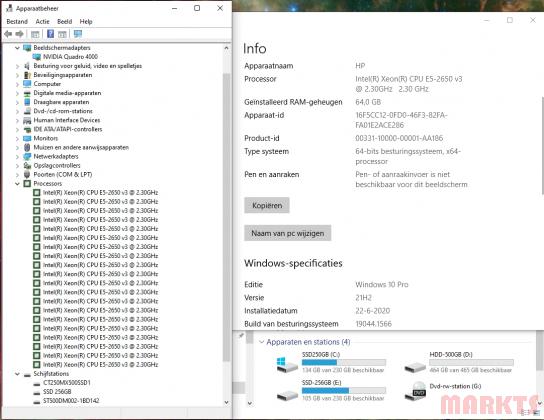The width and height of the screenshot is (544, 420).
Task: Click the Forward arrow in Apparaatbeheer toolbar
Action: pyautogui.click(x=20, y=34)
